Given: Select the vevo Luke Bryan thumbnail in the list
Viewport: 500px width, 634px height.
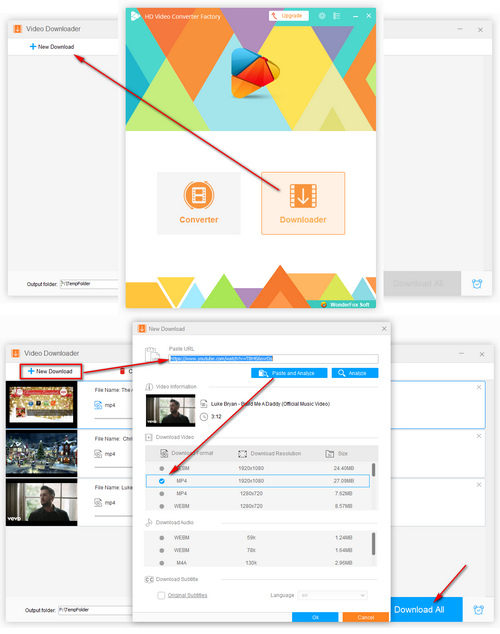Looking at the screenshot, I should click(x=41, y=502).
